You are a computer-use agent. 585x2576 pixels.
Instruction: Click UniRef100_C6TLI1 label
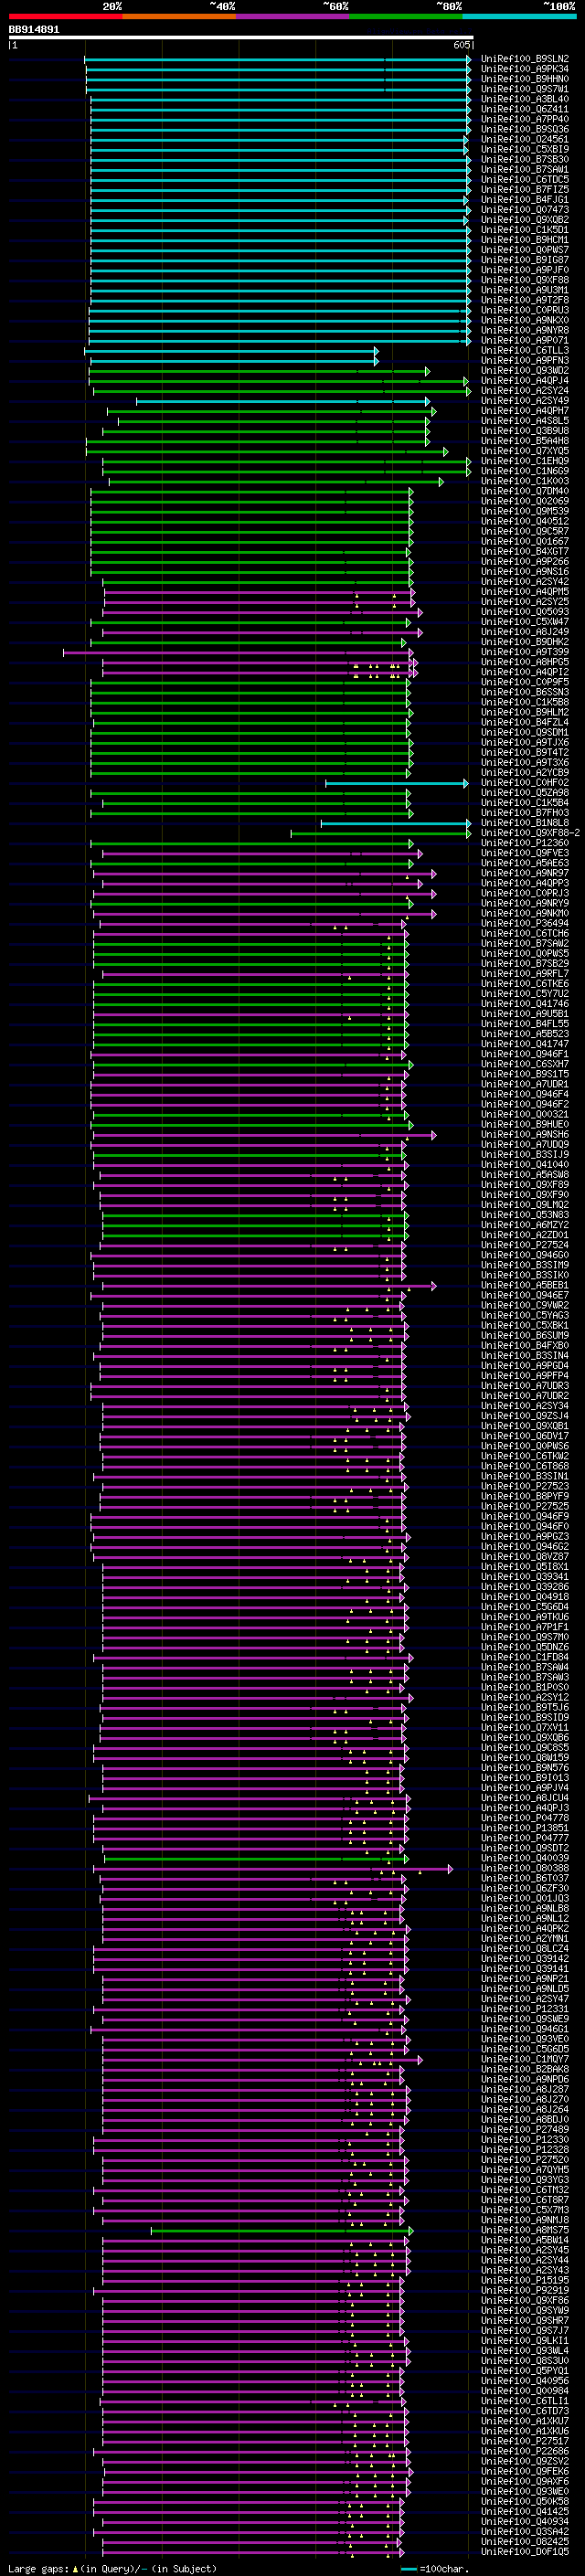point(525,2401)
